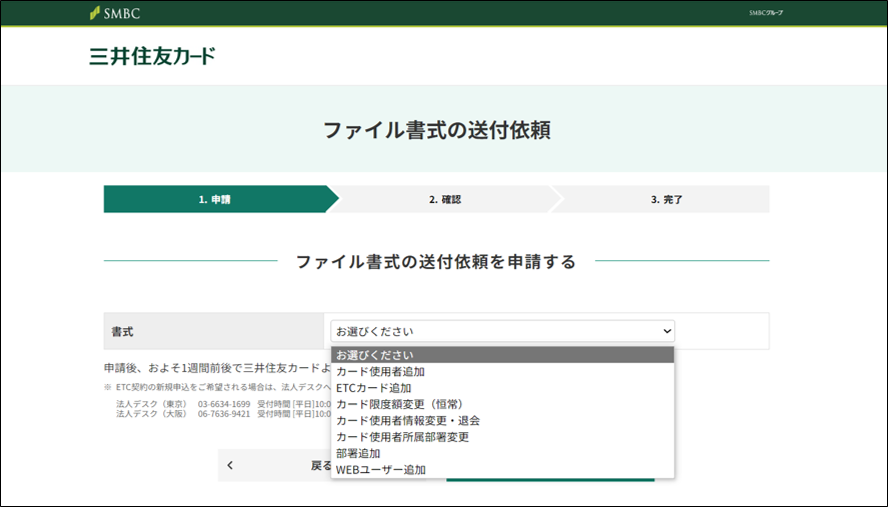Choose カード使用者情報変更・退会 option

click(x=502, y=421)
